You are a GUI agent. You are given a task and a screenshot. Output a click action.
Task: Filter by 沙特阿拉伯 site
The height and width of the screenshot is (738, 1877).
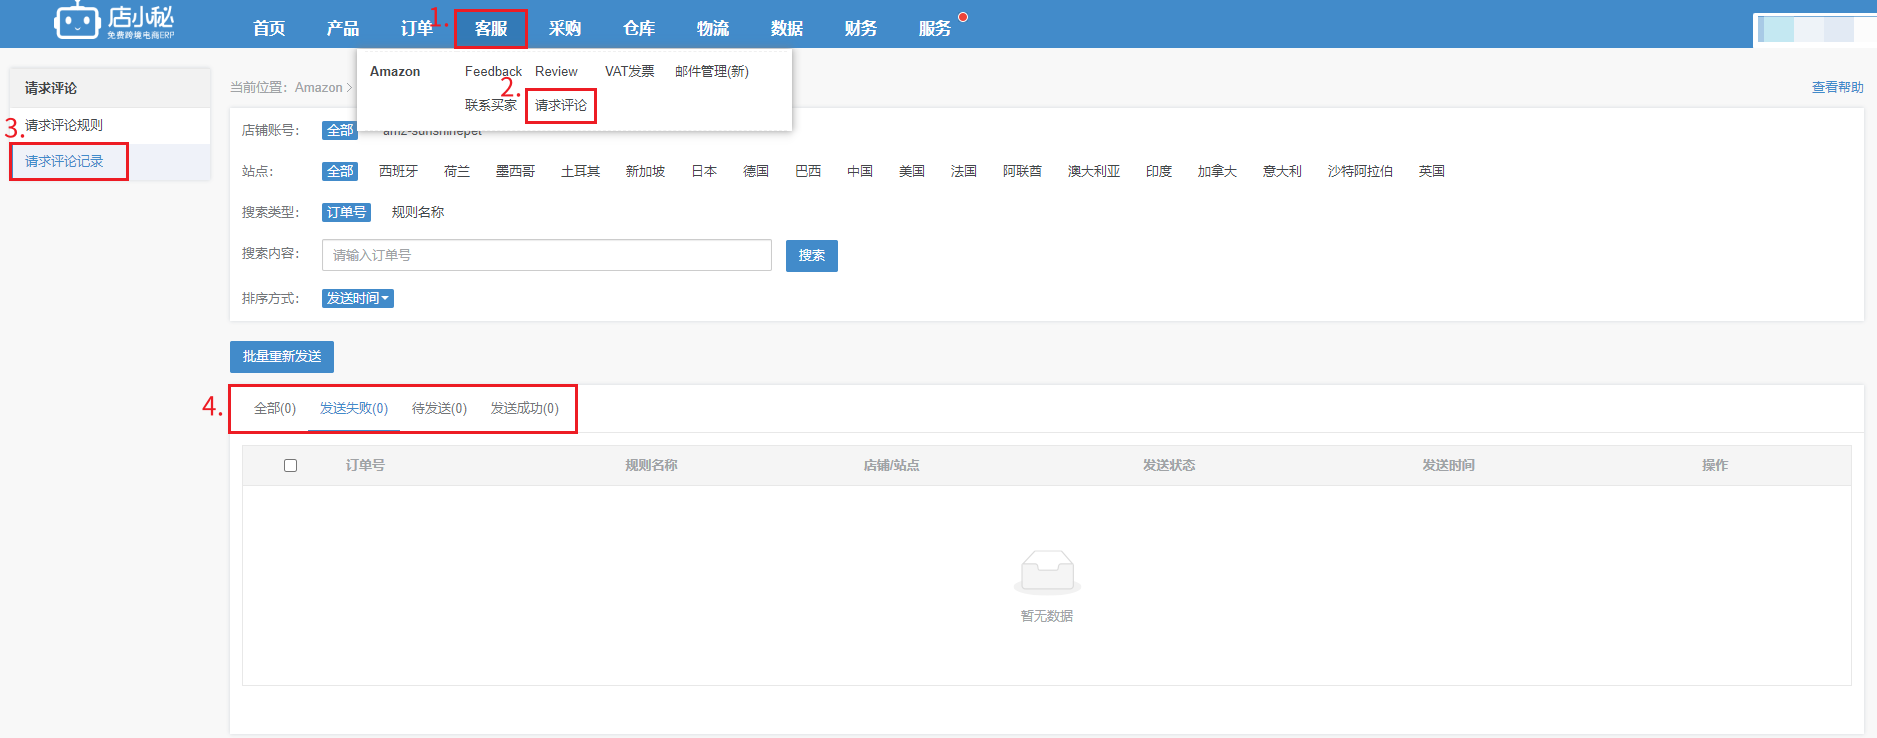point(1360,171)
